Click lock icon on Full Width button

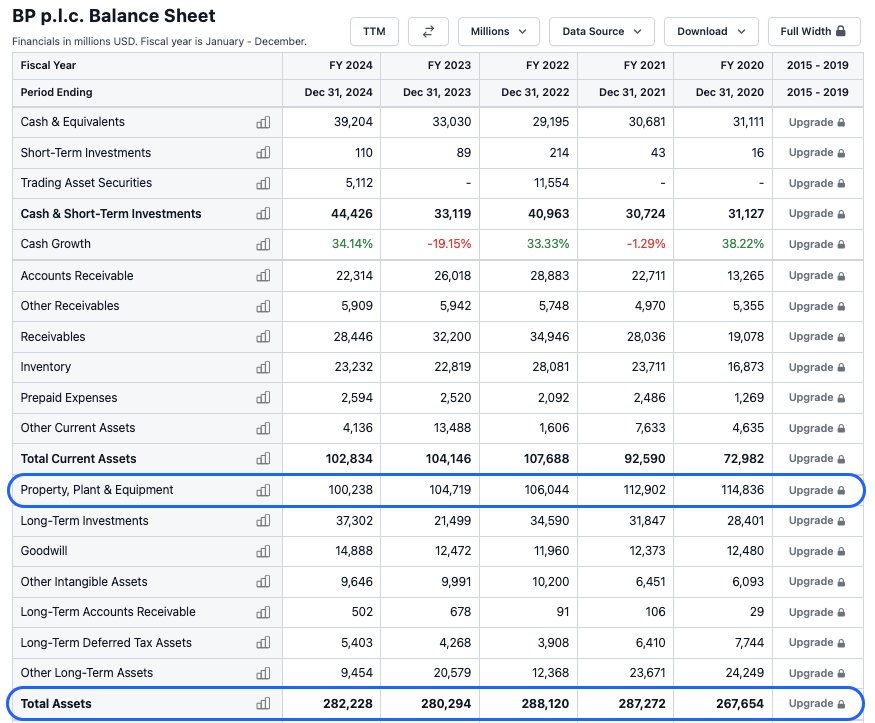point(841,31)
